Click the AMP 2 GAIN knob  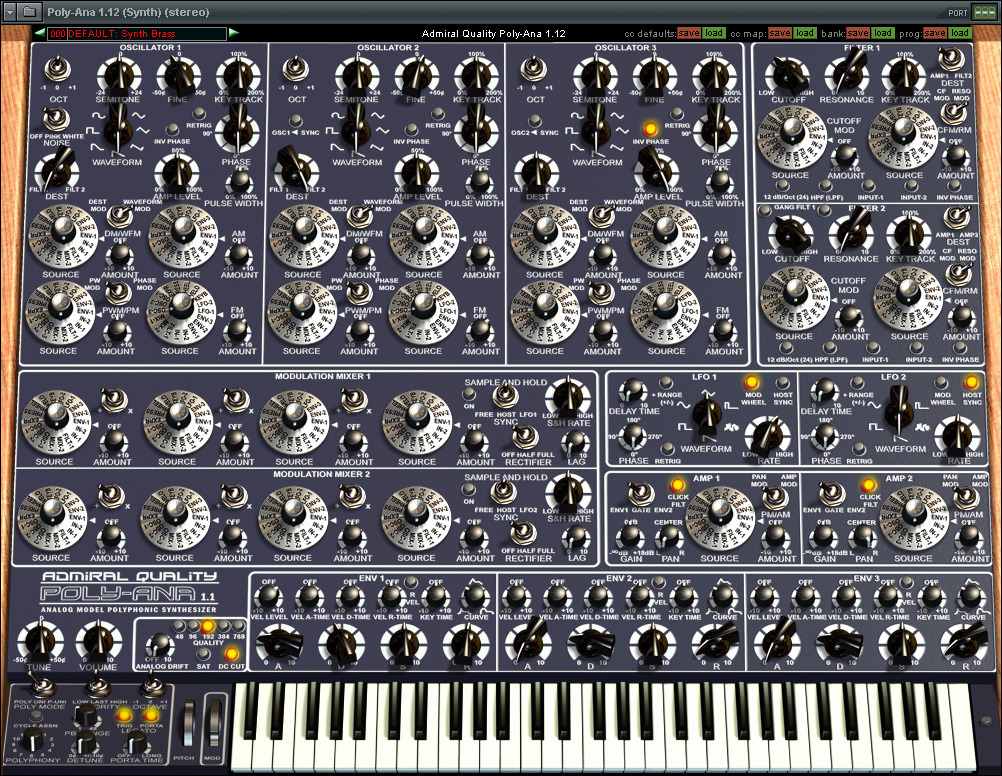(x=823, y=537)
